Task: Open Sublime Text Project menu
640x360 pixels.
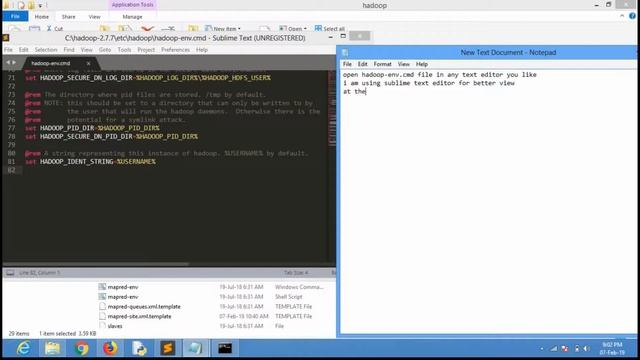Action: (x=146, y=50)
